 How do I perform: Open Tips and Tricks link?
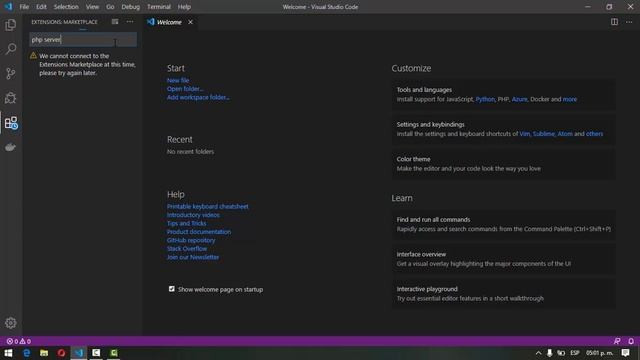[187, 224]
